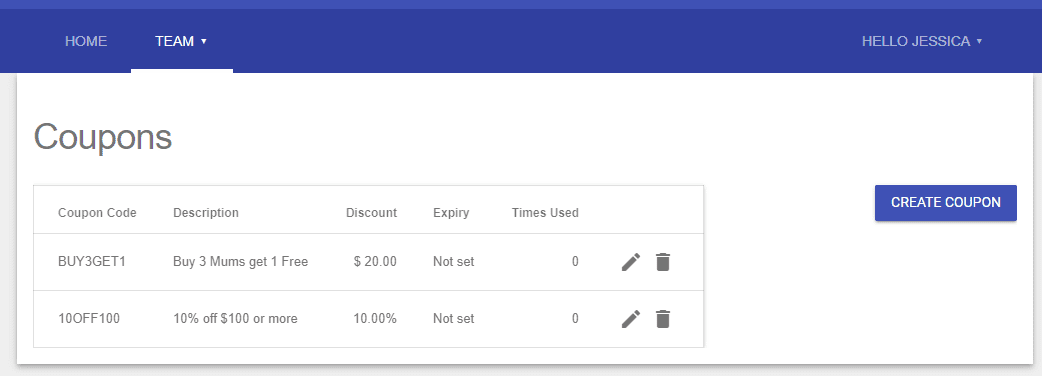Edit the BUY3GET1 coupon with pencil icon

(x=631, y=262)
